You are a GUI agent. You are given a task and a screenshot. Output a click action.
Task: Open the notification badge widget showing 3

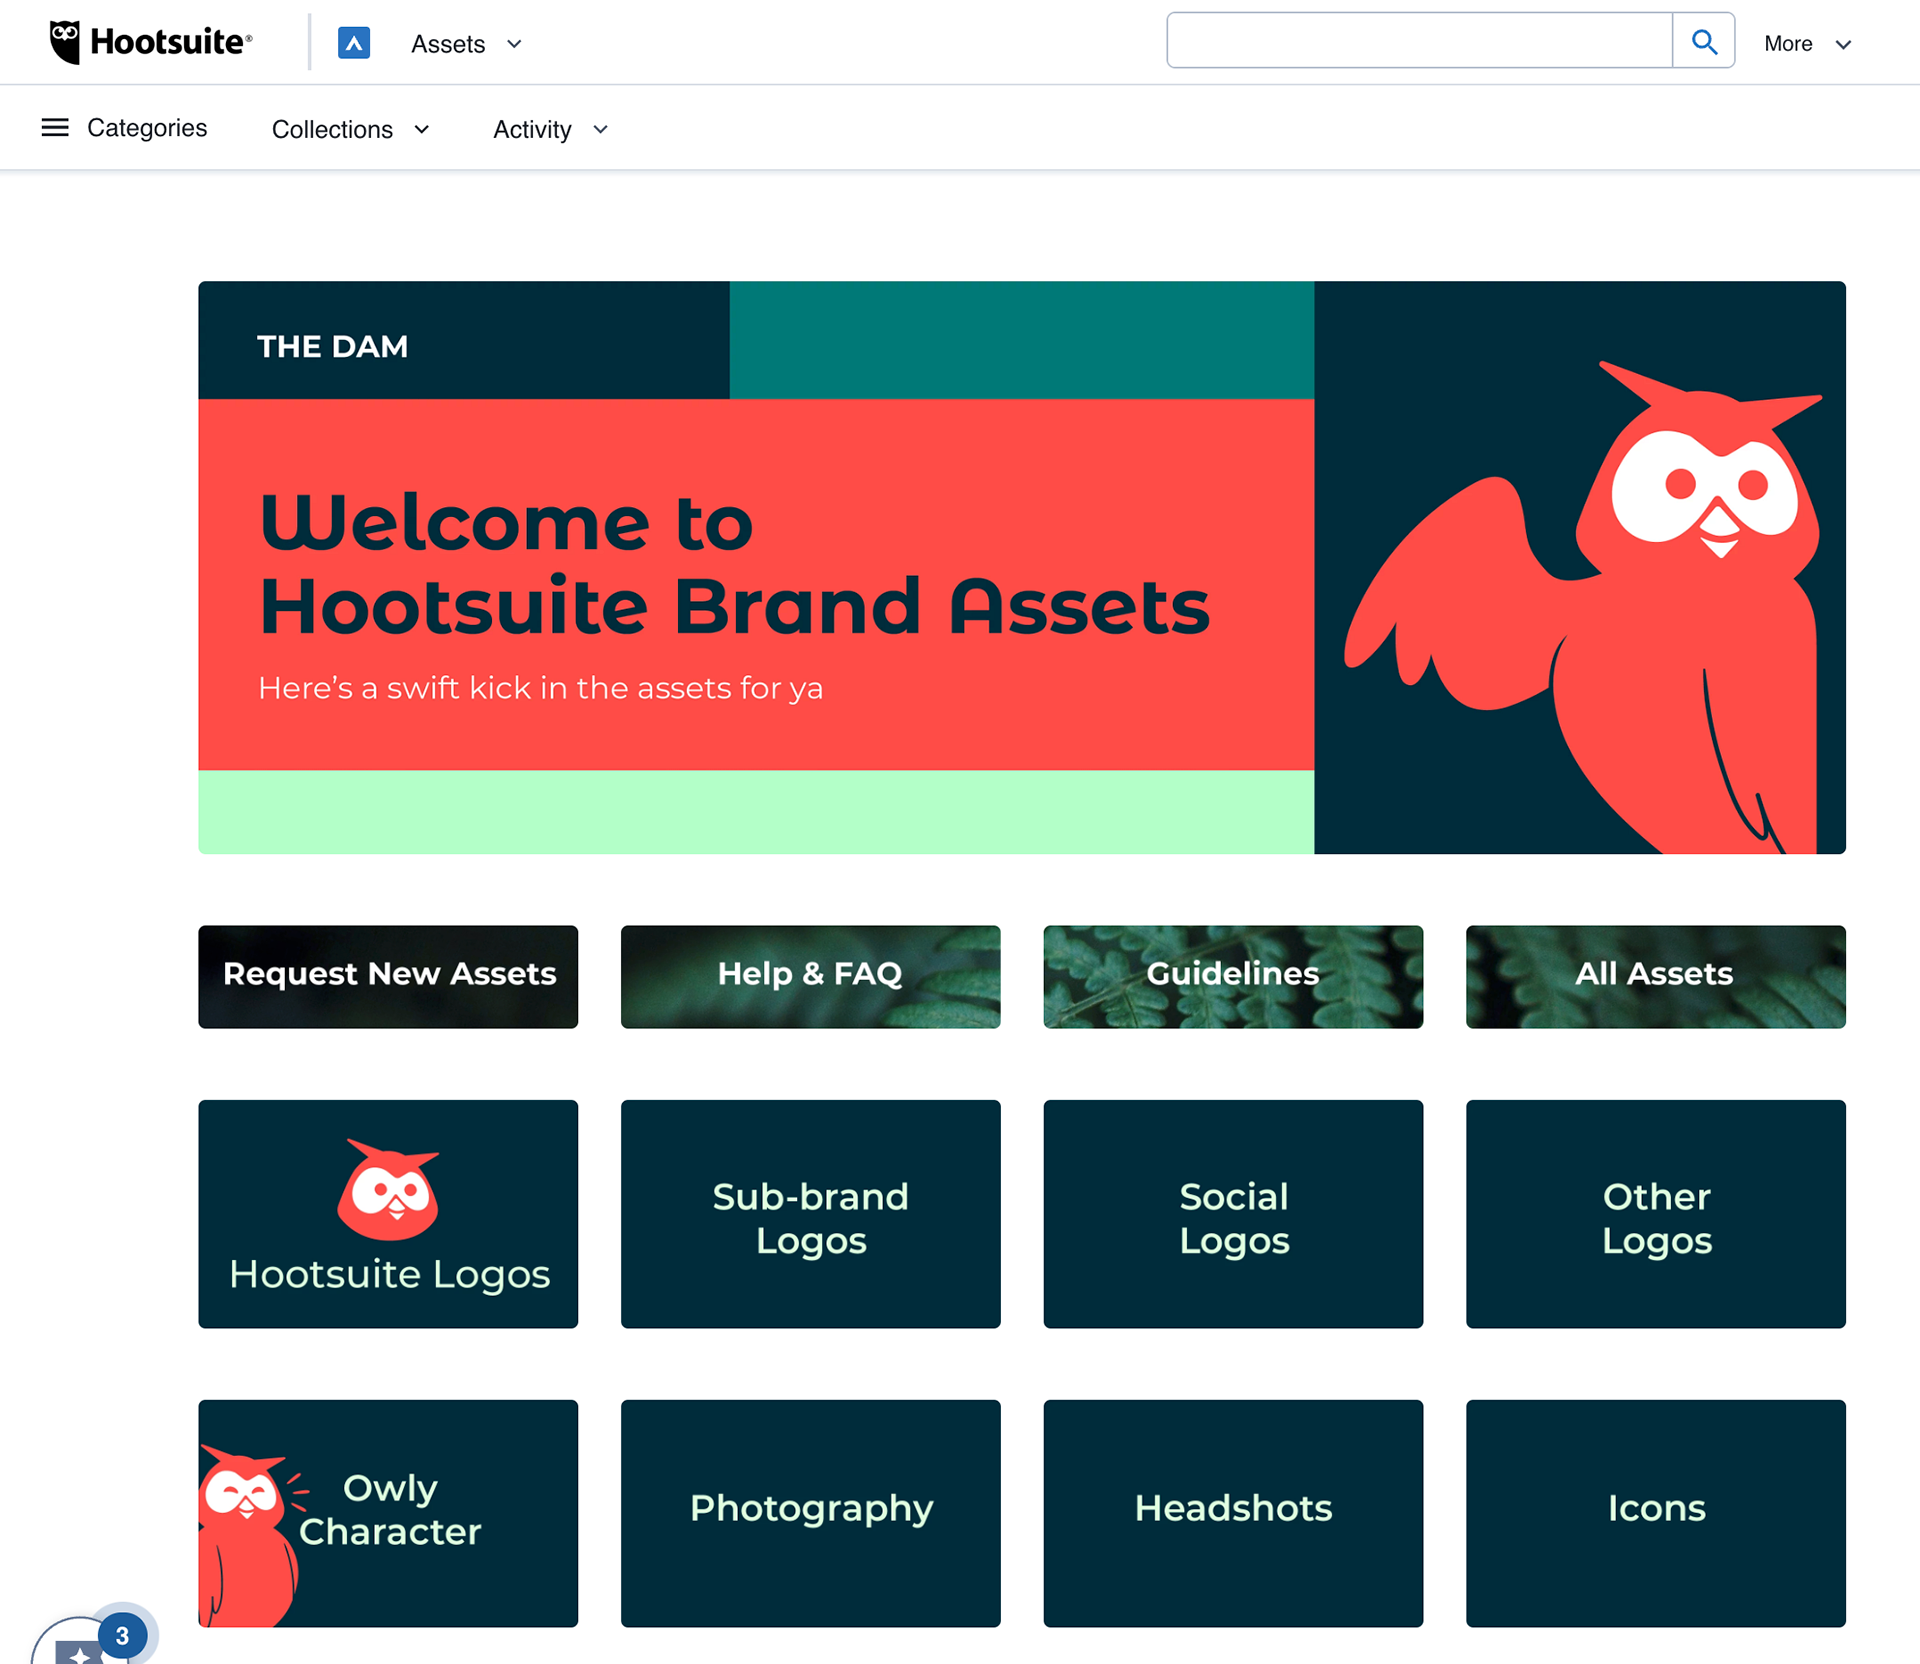coord(96,1635)
